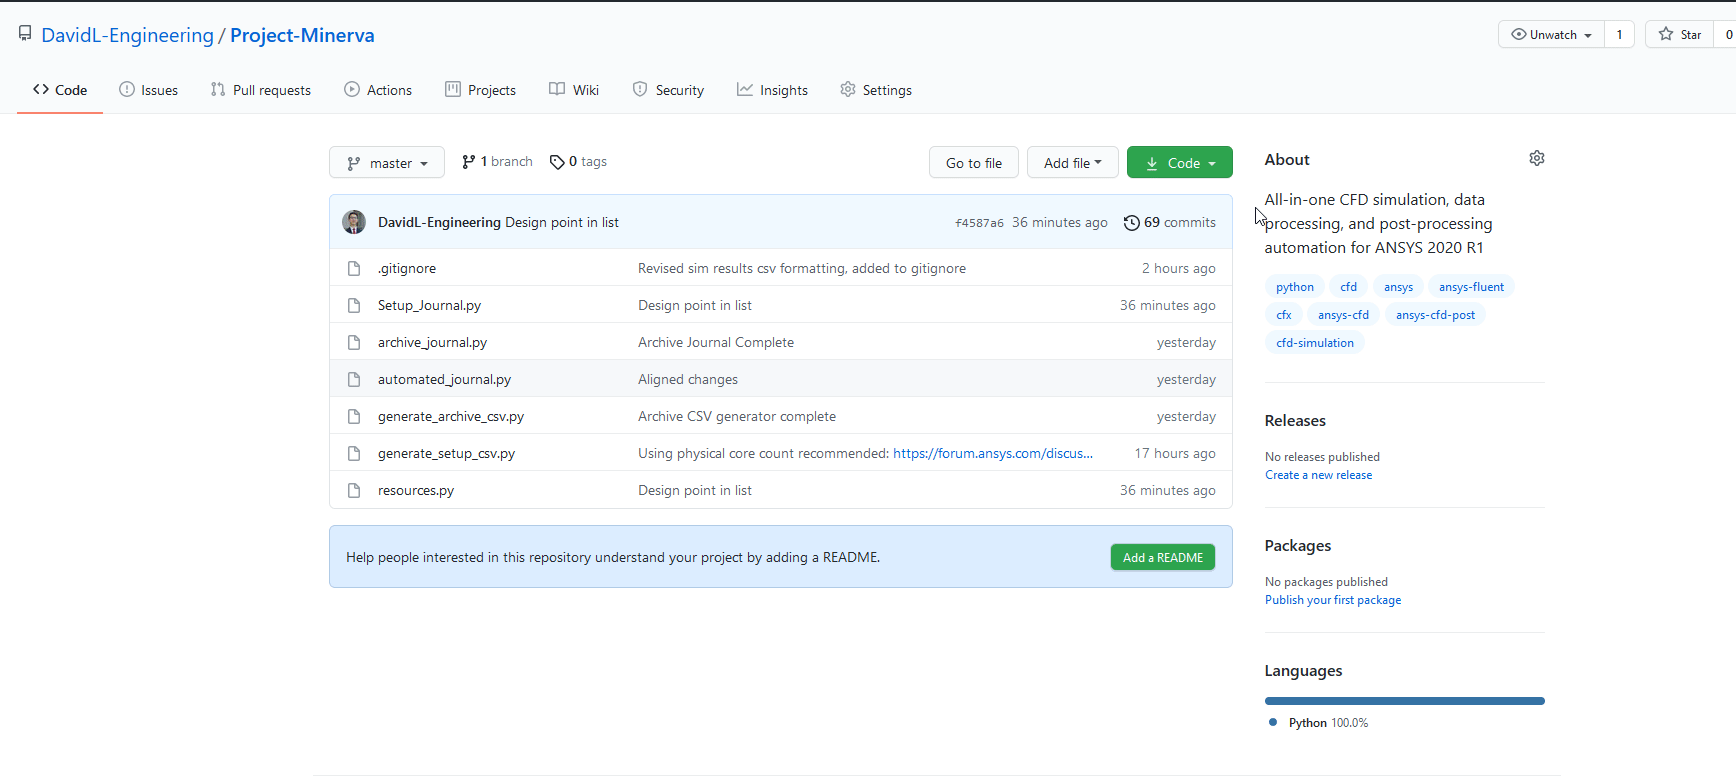The height and width of the screenshot is (779, 1736).
Task: Go to the Actions tab
Action: click(378, 90)
